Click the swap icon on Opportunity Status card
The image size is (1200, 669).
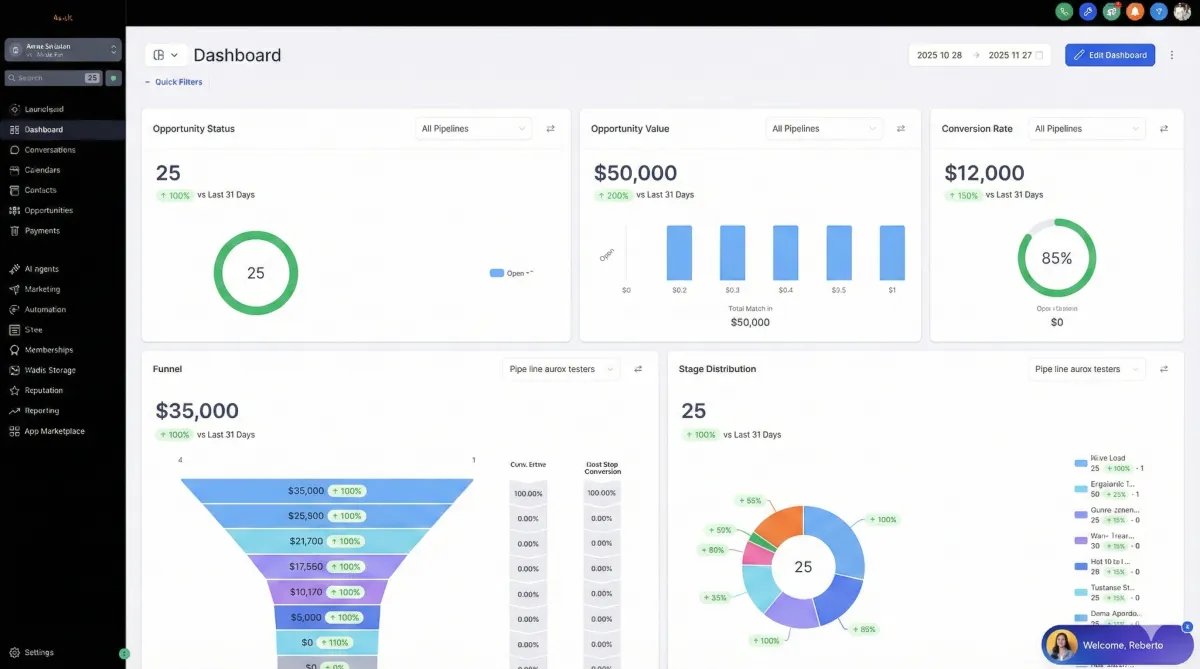click(550, 129)
